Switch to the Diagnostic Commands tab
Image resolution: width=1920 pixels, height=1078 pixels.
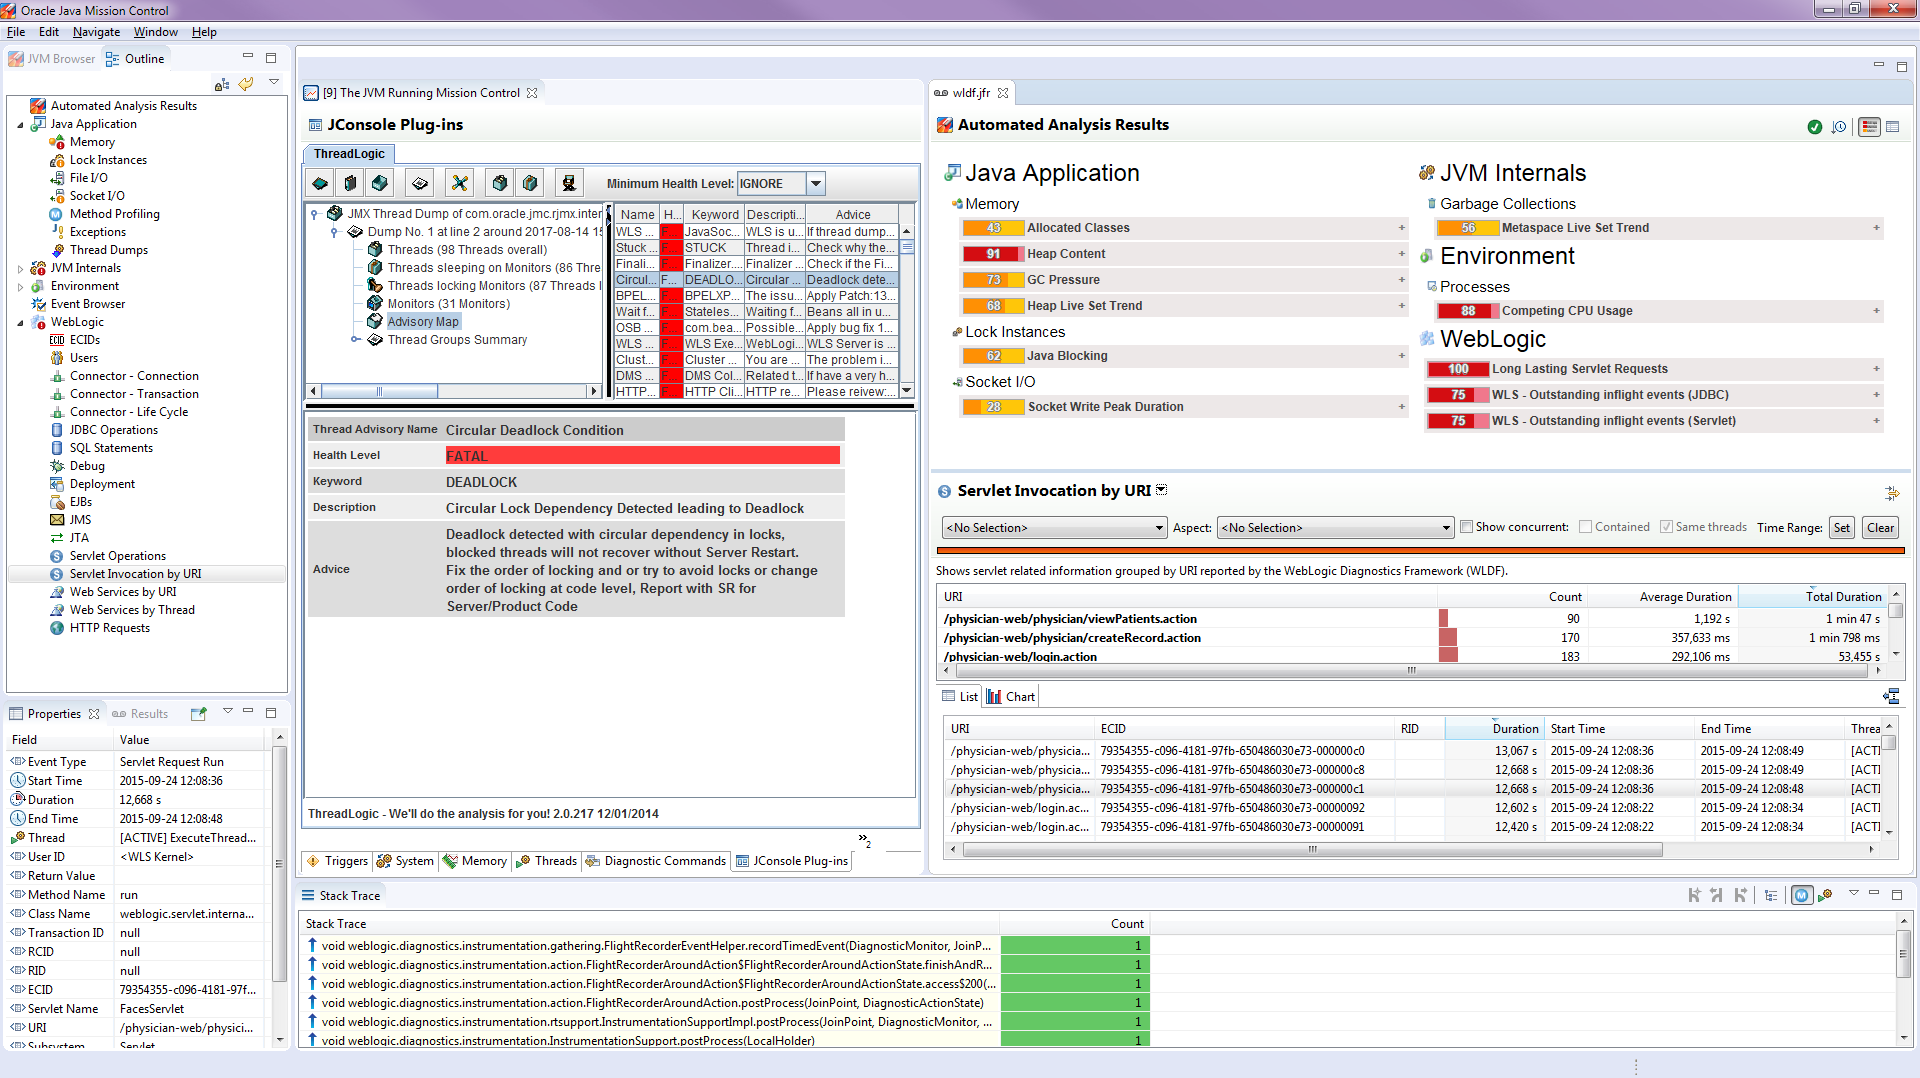[664, 861]
